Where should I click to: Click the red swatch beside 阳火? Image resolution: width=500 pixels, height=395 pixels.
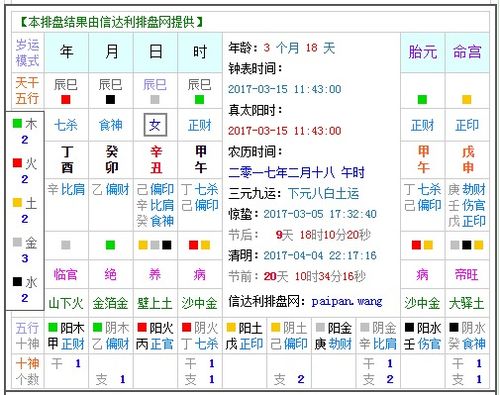pos(142,327)
